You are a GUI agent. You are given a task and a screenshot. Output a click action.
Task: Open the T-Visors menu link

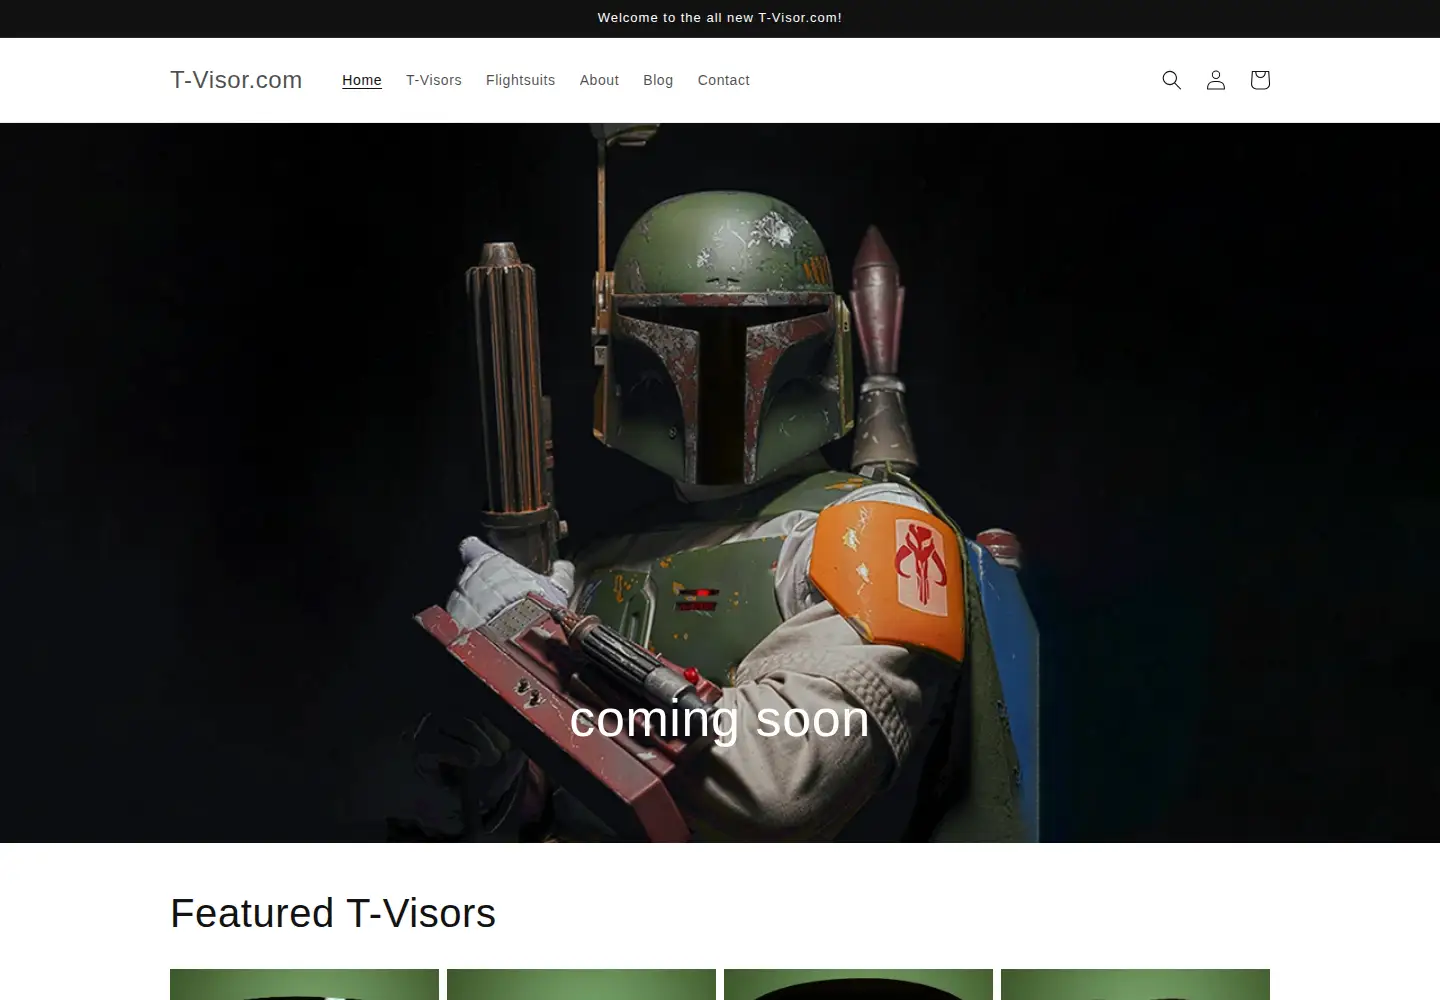point(434,80)
